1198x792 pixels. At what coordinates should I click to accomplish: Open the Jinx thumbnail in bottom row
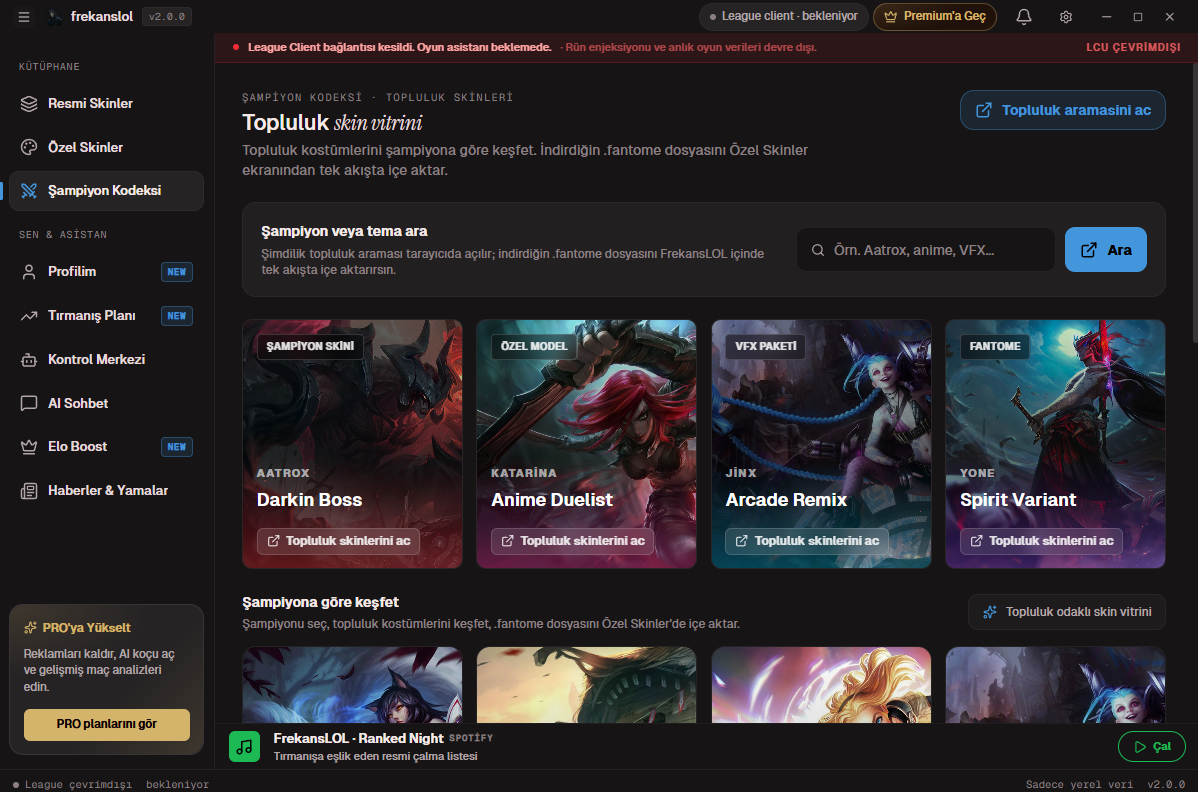coord(1055,685)
